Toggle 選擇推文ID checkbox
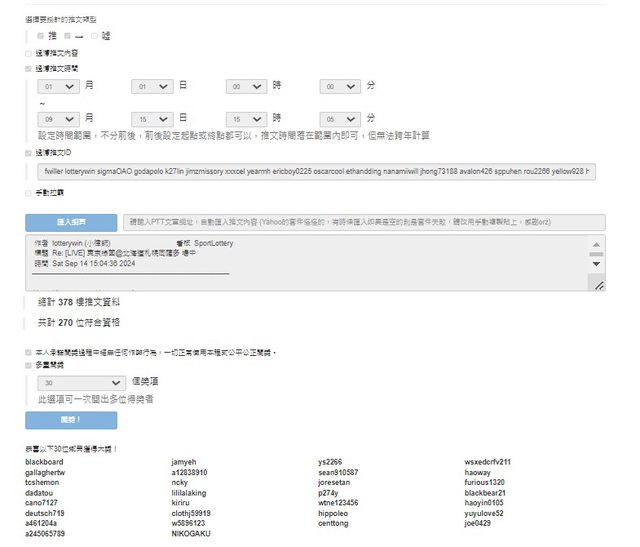The image size is (640, 547). point(28,153)
